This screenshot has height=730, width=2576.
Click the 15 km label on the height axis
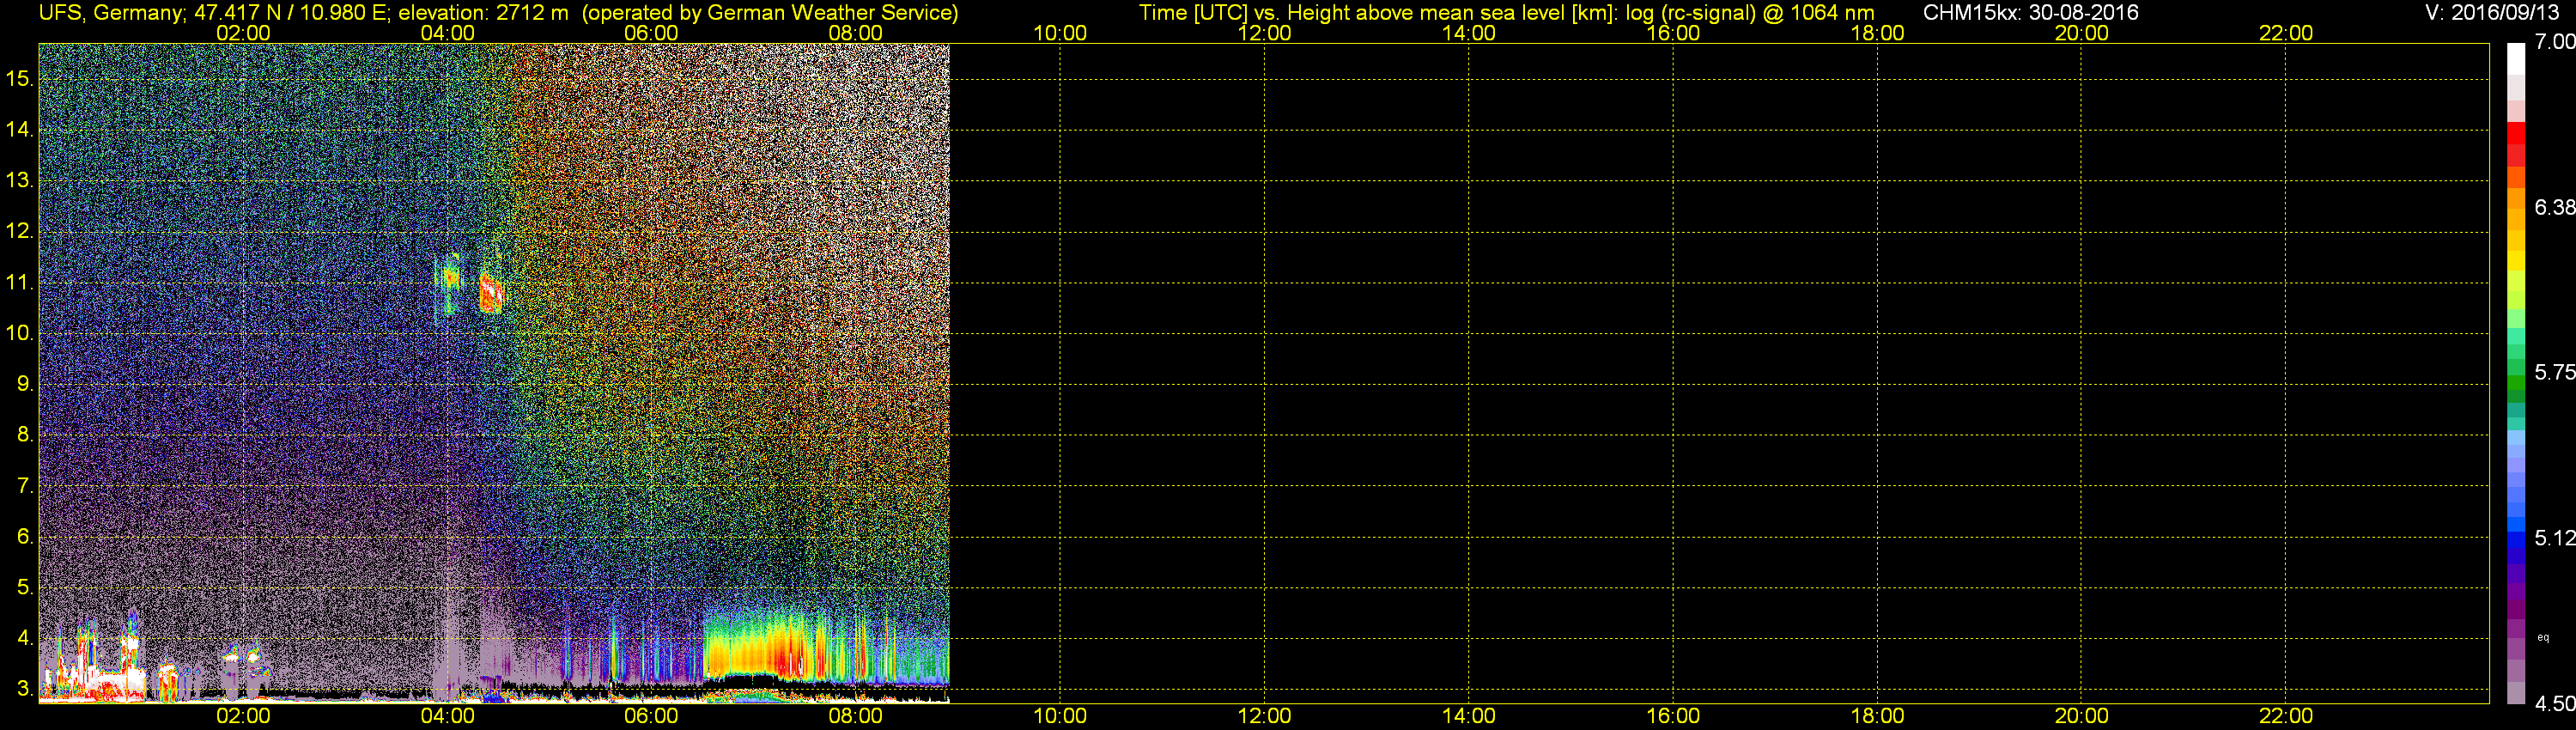[x=20, y=78]
